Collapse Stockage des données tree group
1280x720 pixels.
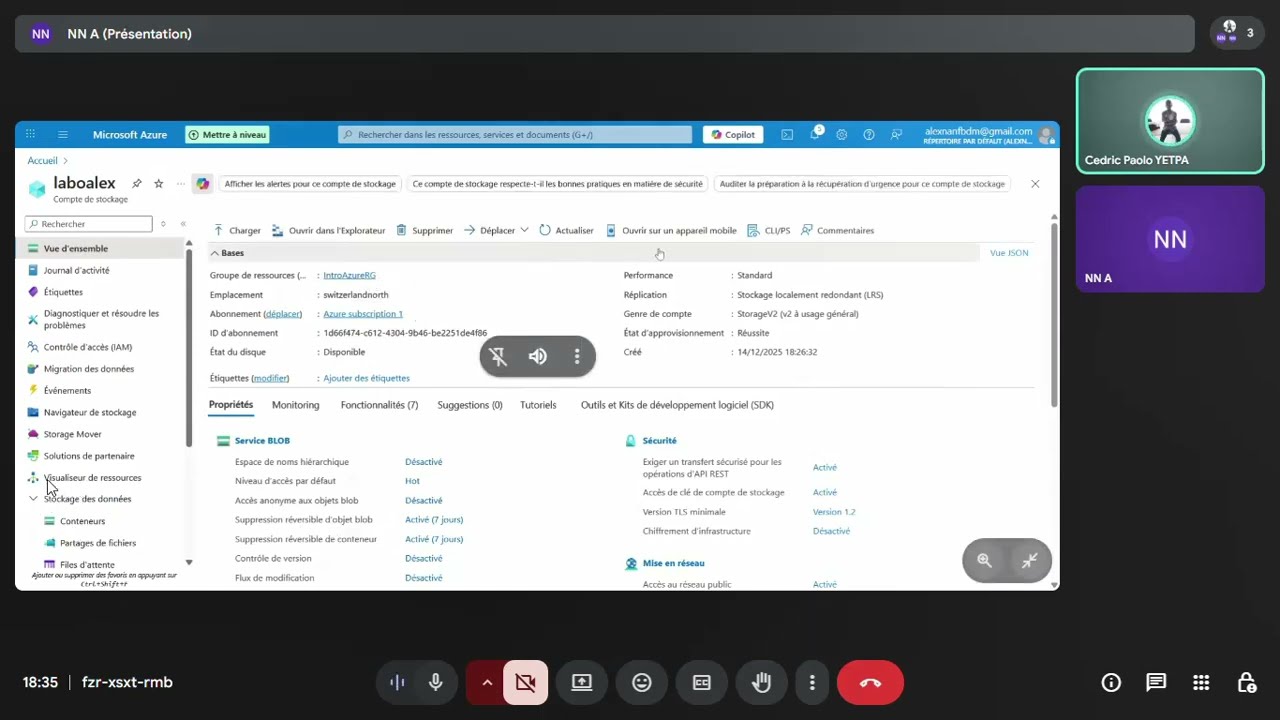(33, 498)
